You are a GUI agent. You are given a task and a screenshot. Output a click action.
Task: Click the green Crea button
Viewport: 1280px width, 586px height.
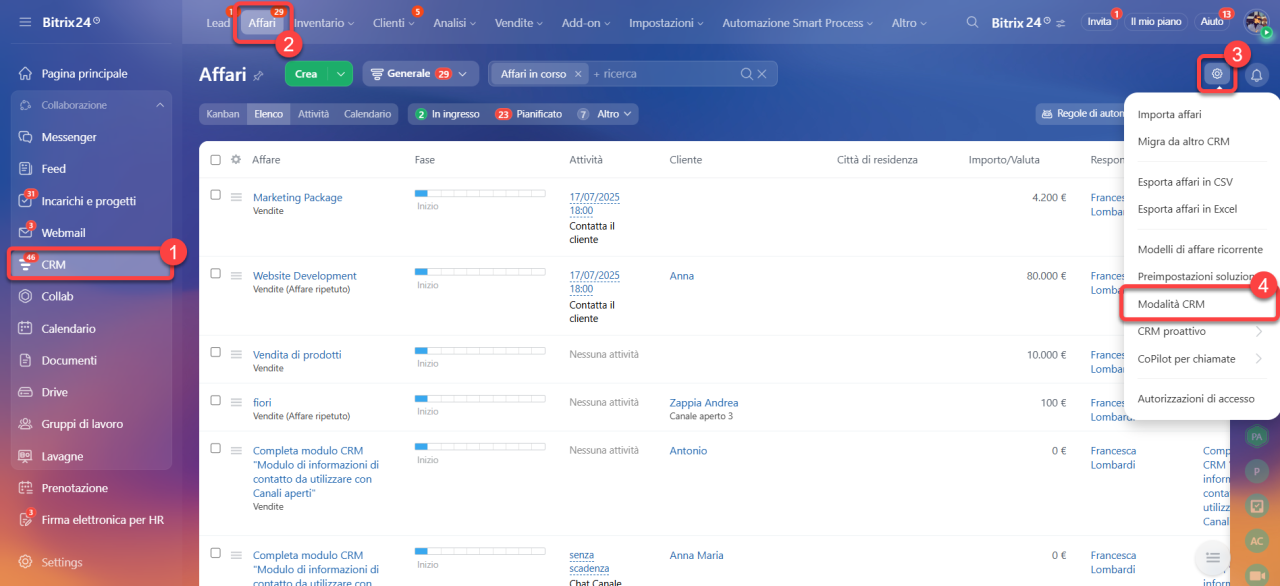pyautogui.click(x=306, y=74)
